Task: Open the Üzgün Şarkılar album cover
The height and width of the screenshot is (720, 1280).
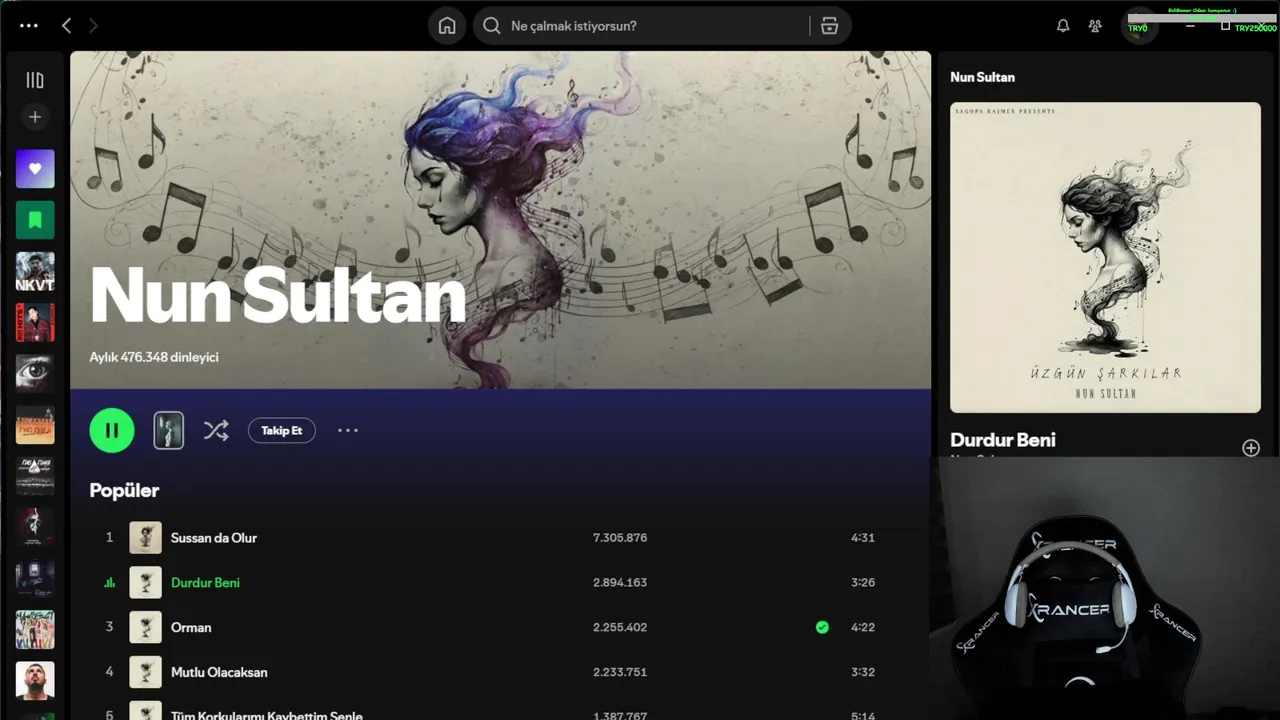Action: click(x=1105, y=257)
